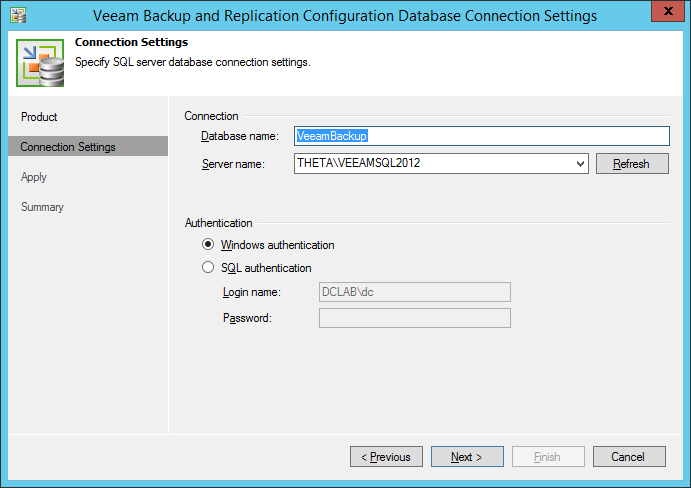This screenshot has width=691, height=488.
Task: Click the window title text
Action: point(345,16)
